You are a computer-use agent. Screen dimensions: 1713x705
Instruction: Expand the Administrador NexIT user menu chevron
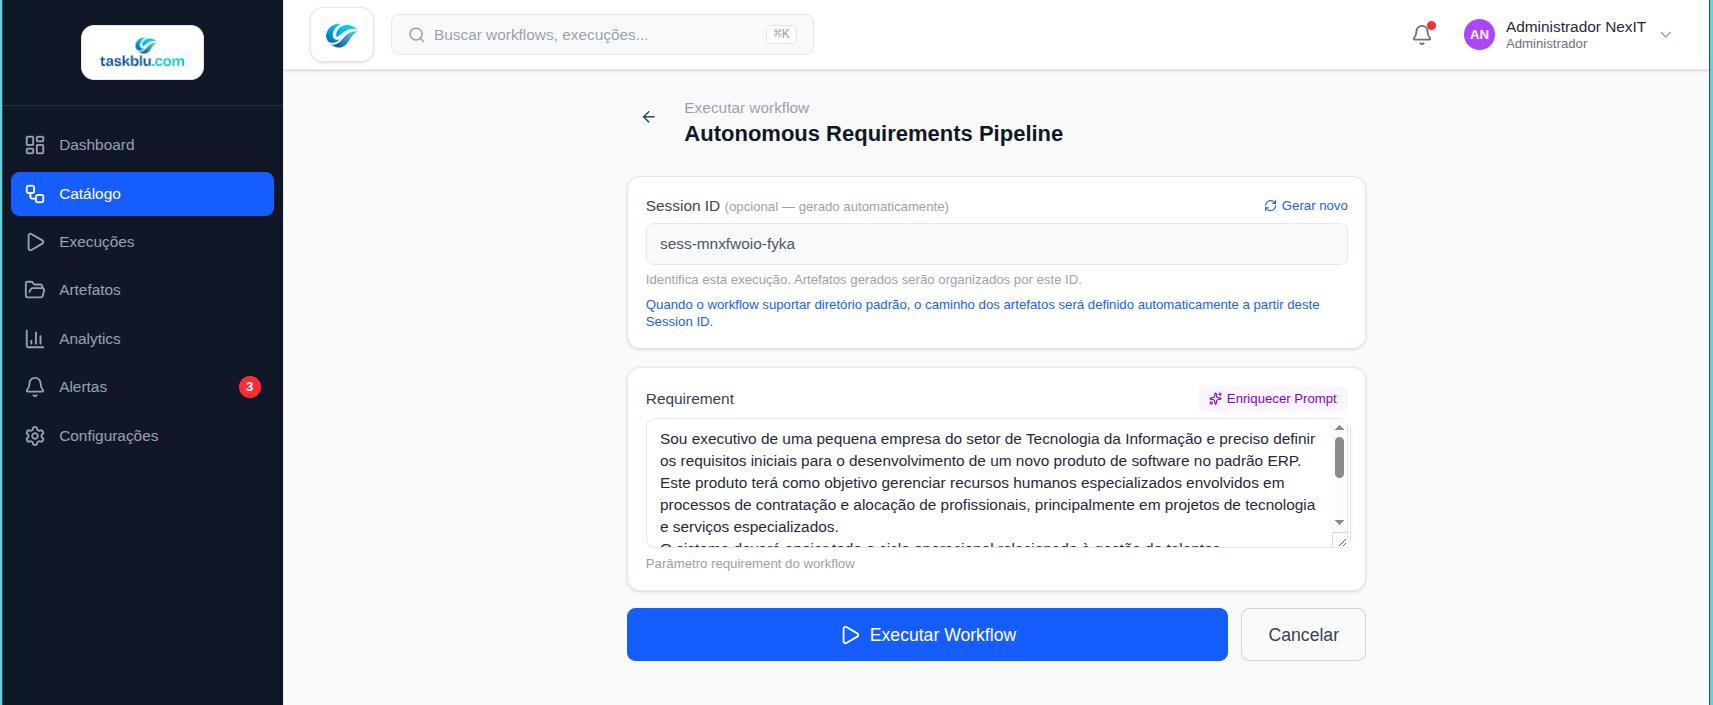[1666, 35]
